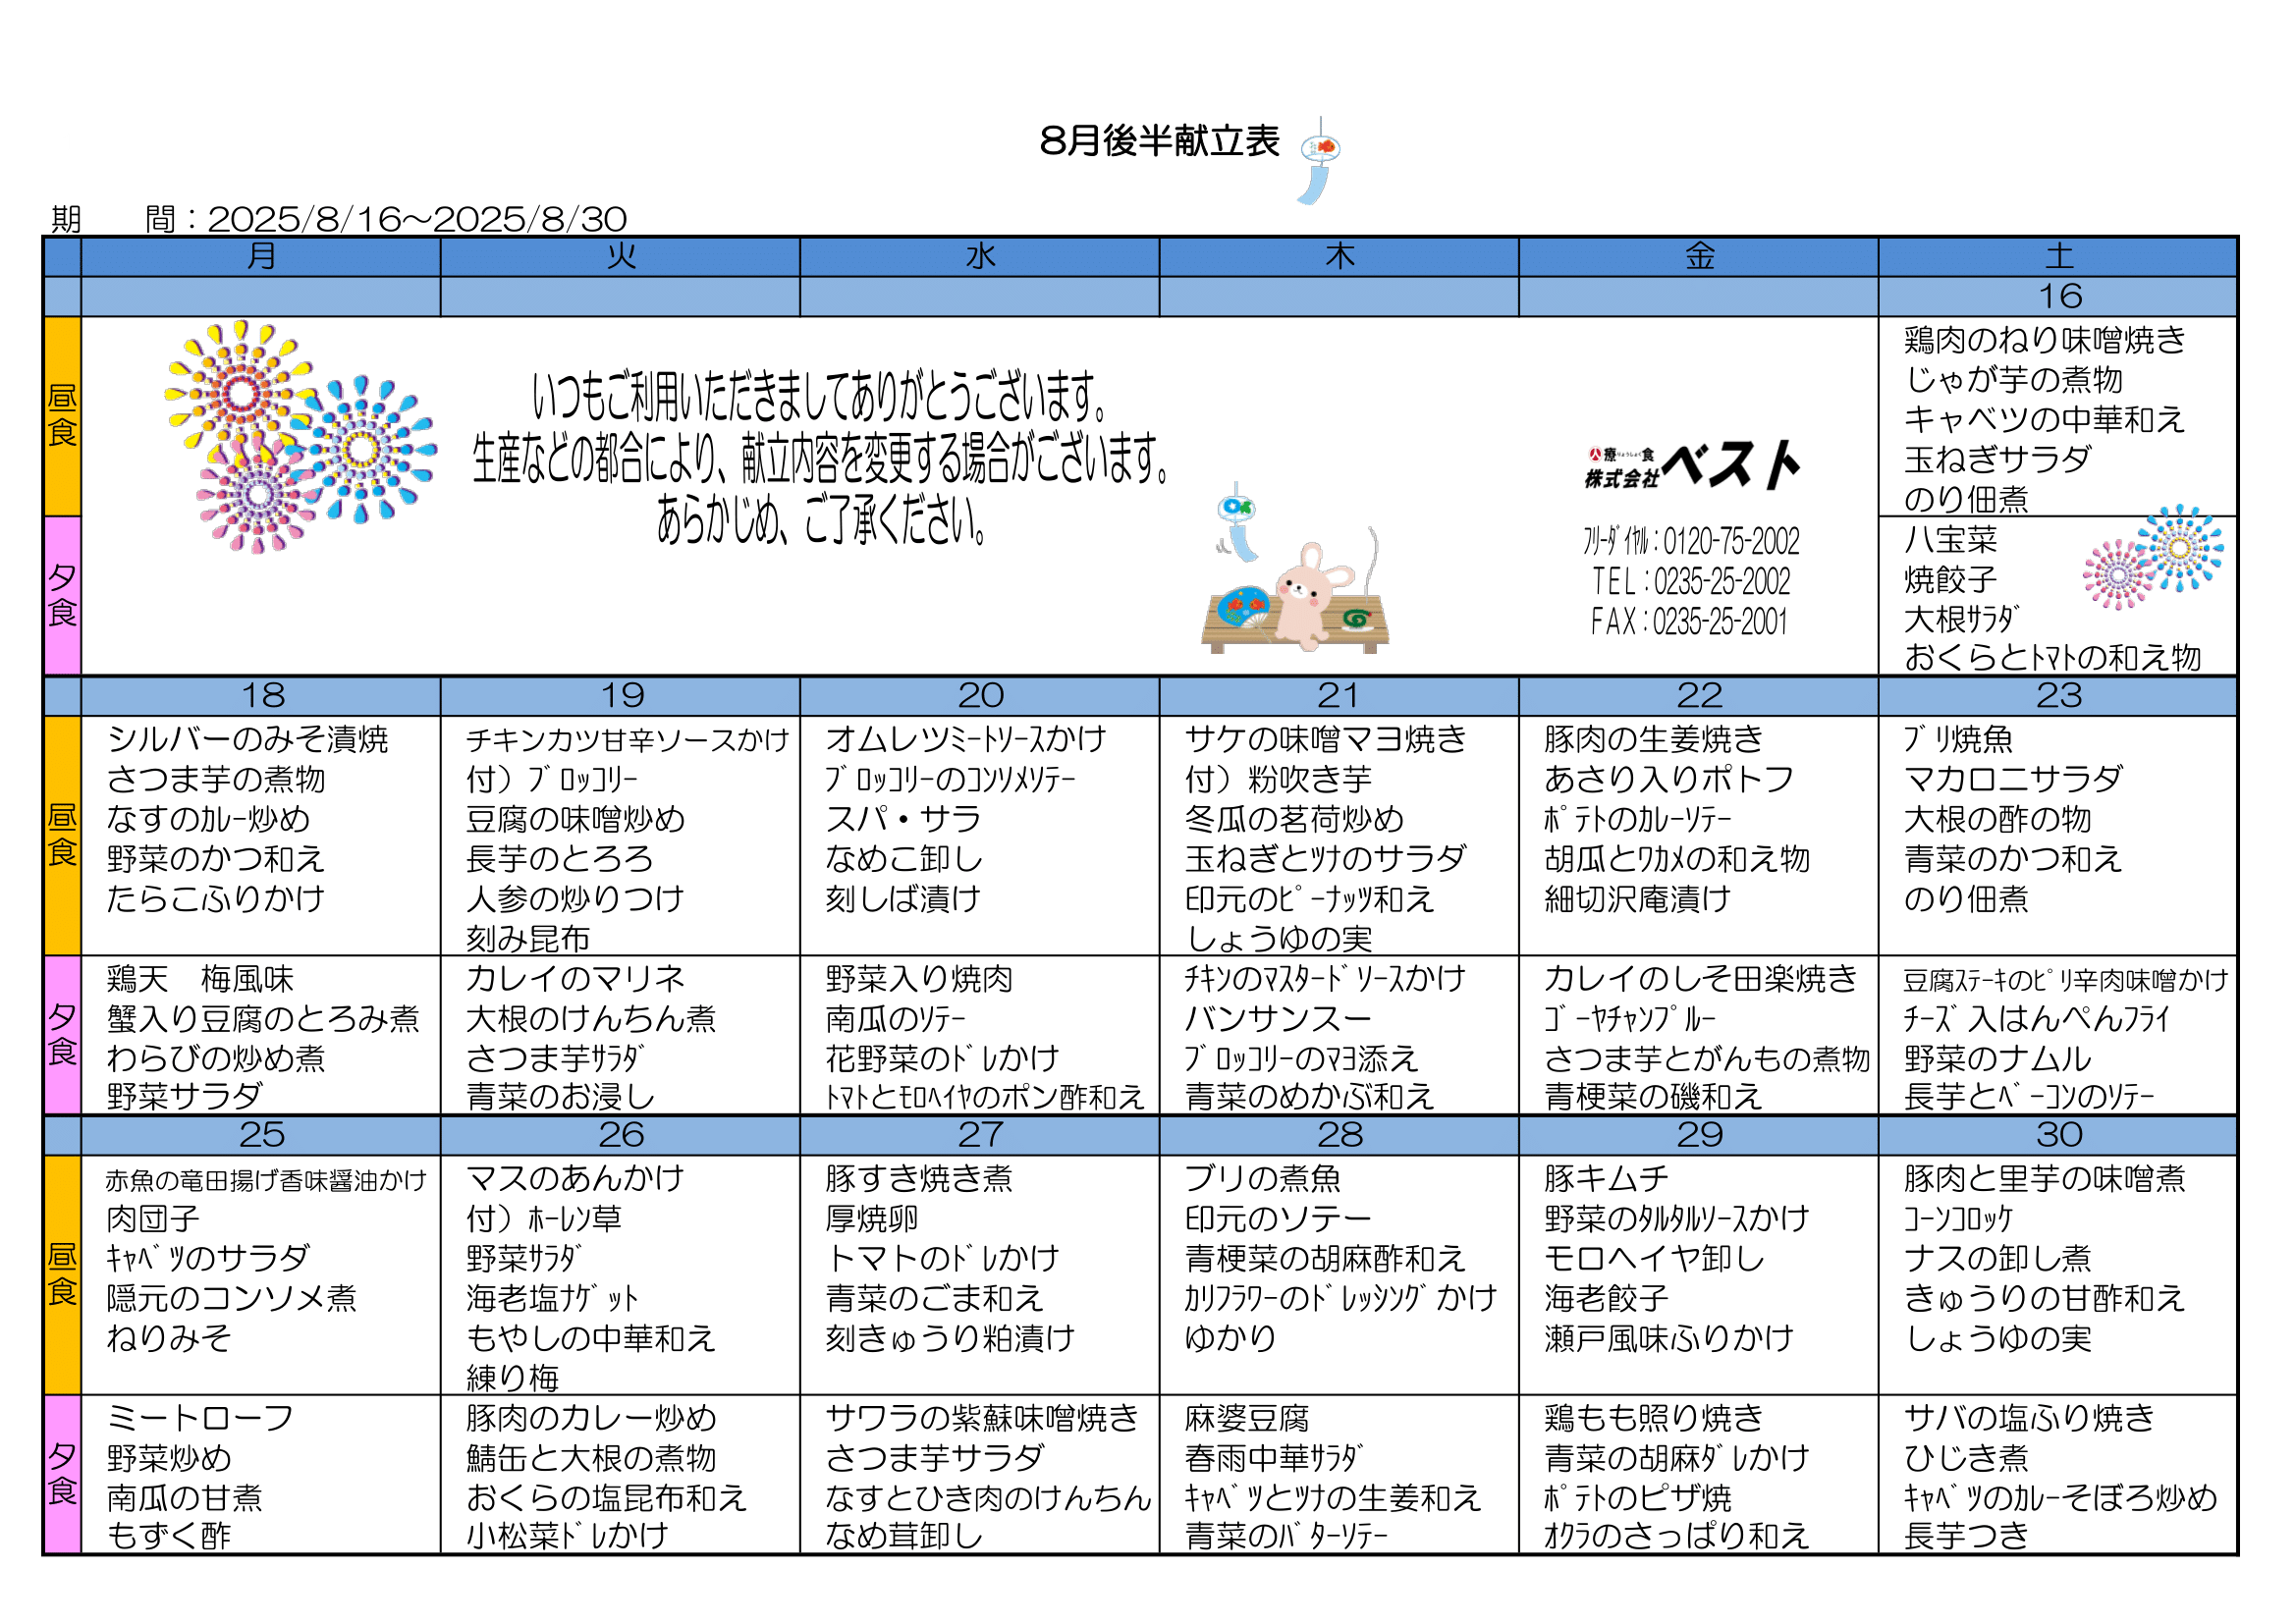The width and height of the screenshot is (2296, 1624).
Task: Click the large fireworks illustration in the notice area
Action: click(x=300, y=436)
